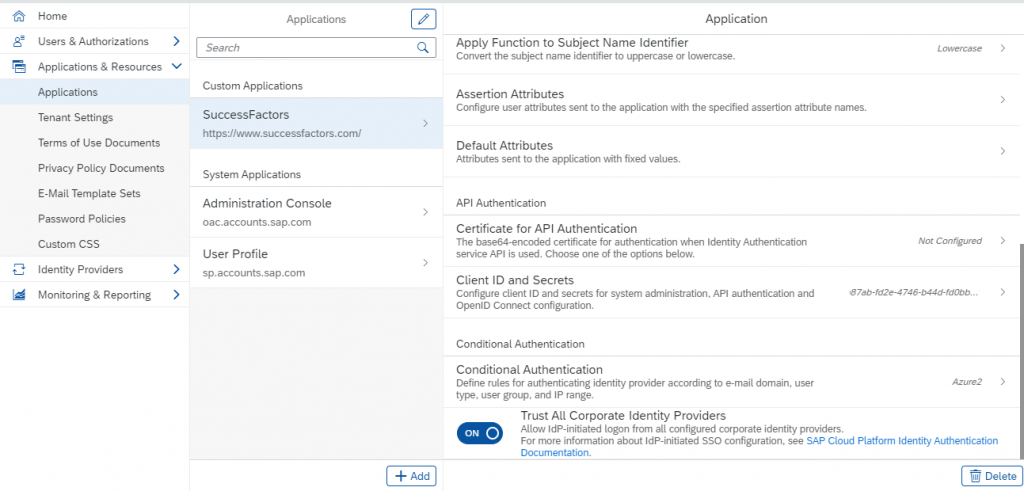Add a new application
The height and width of the screenshot is (491, 1024).
pyautogui.click(x=411, y=476)
